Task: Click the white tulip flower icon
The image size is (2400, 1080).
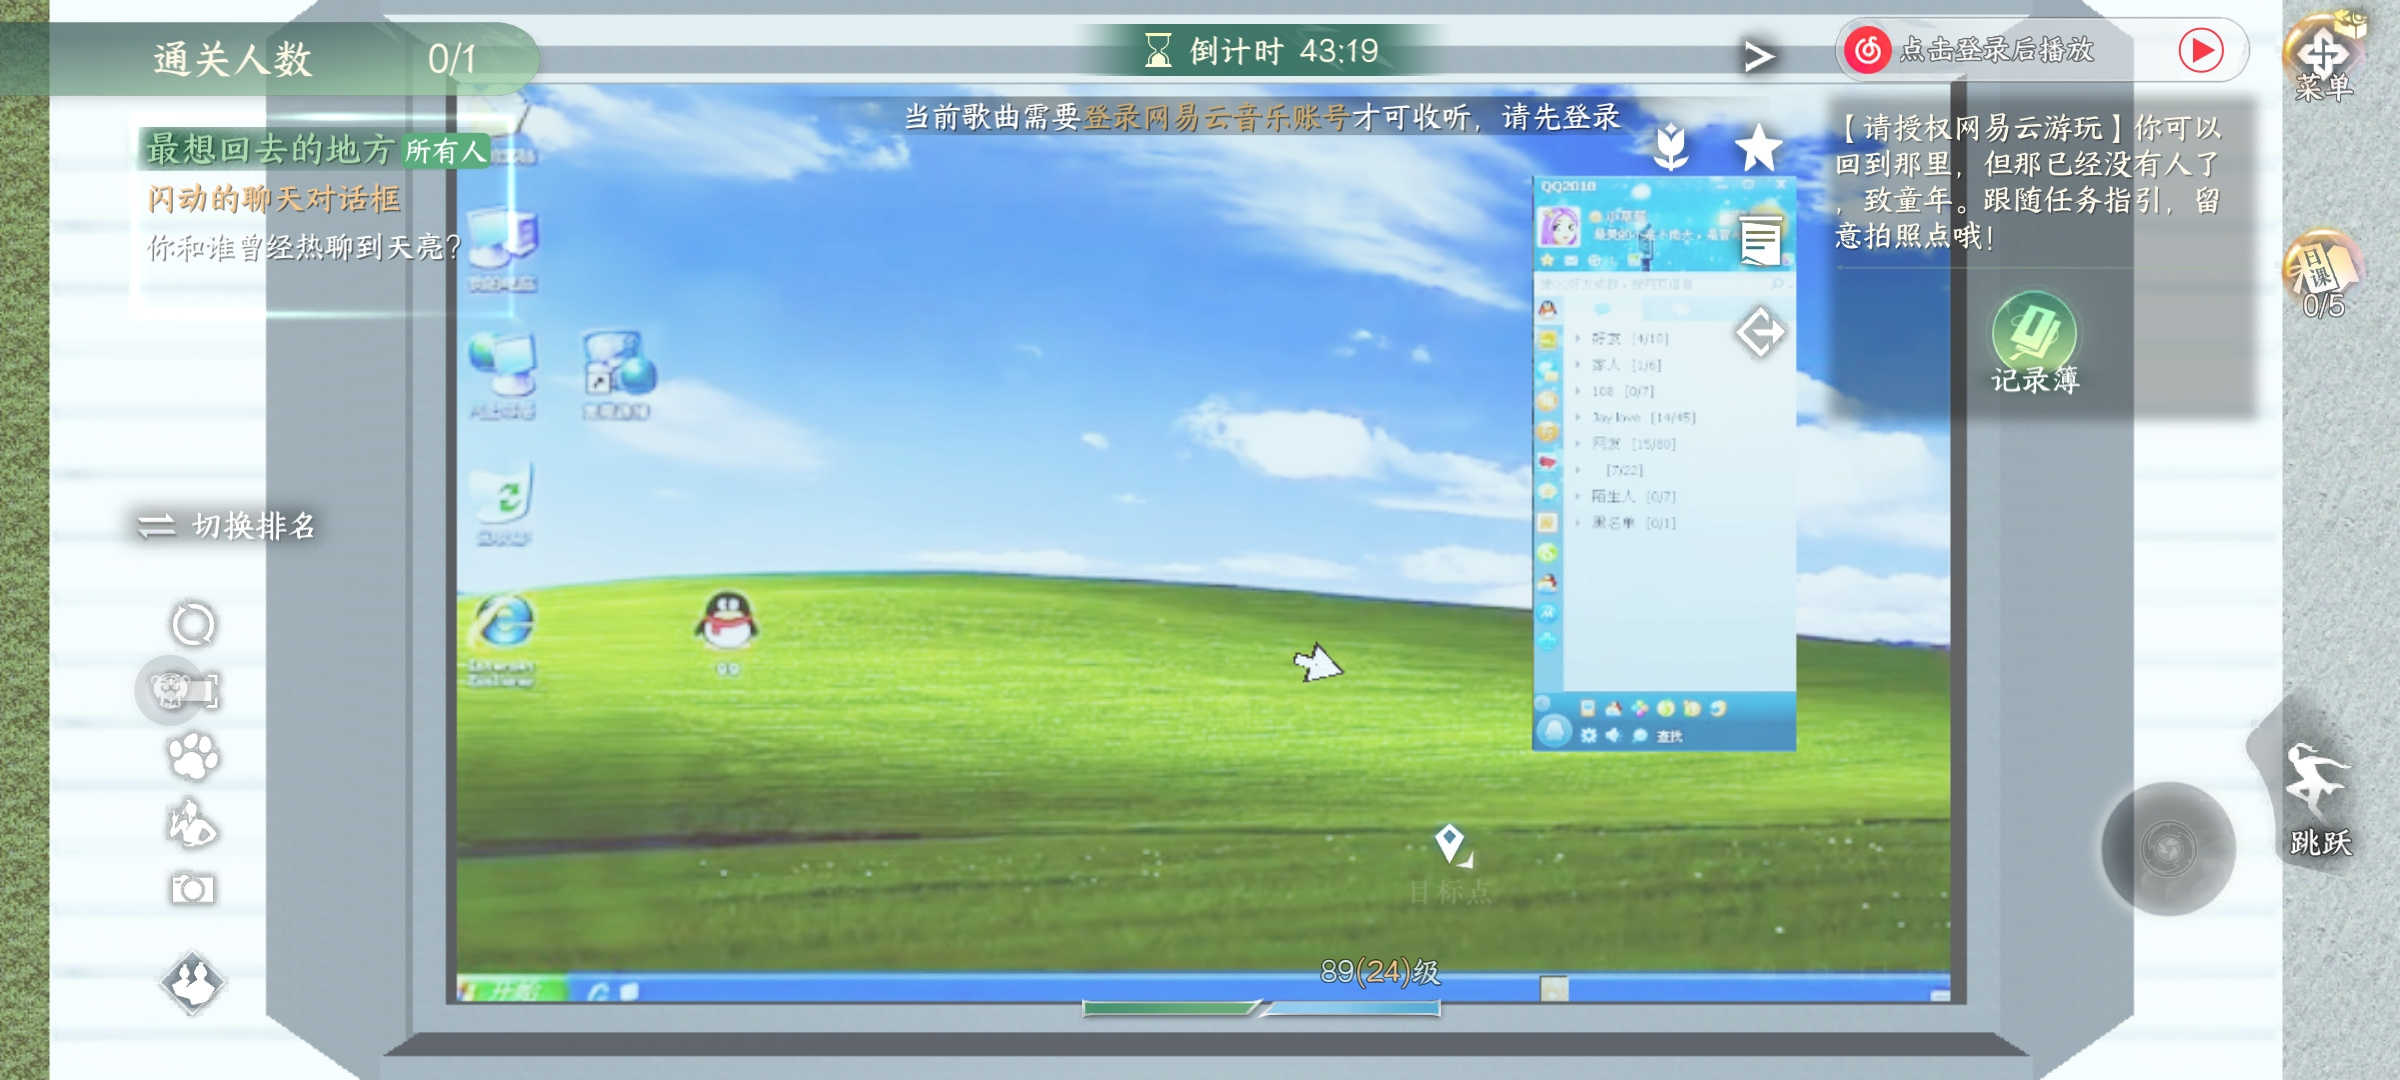Action: tap(1671, 147)
